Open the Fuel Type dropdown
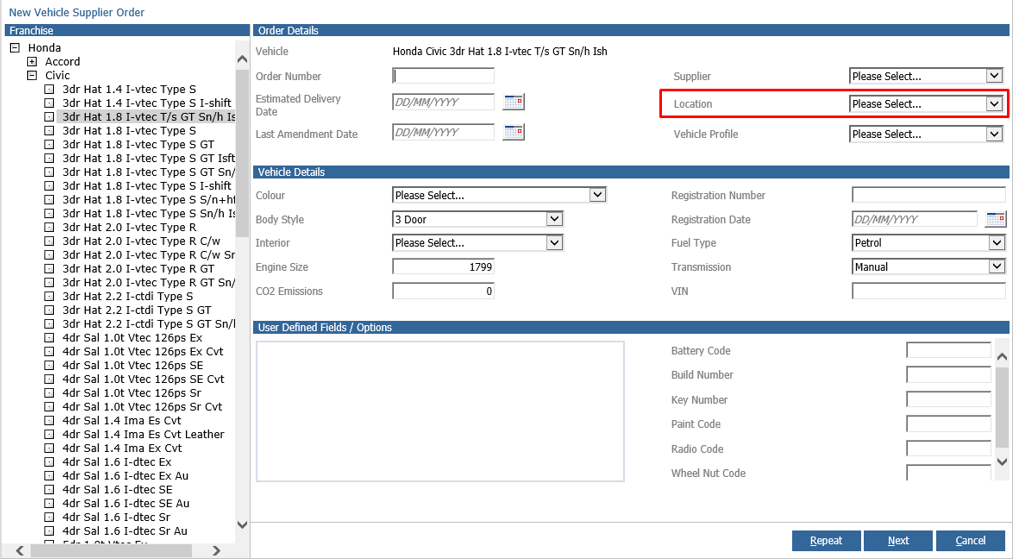Viewport: 1015px width, 560px height. [929, 243]
